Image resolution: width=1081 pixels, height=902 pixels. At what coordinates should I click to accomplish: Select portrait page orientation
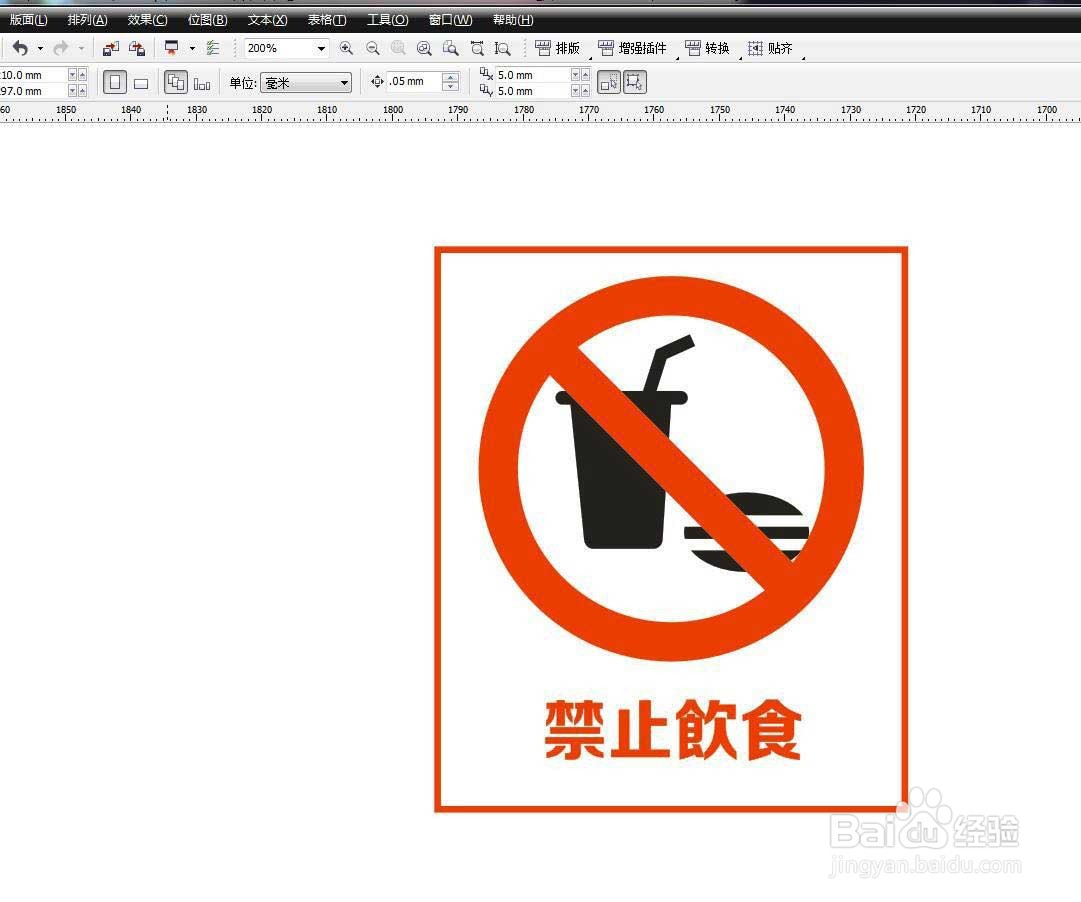114,83
